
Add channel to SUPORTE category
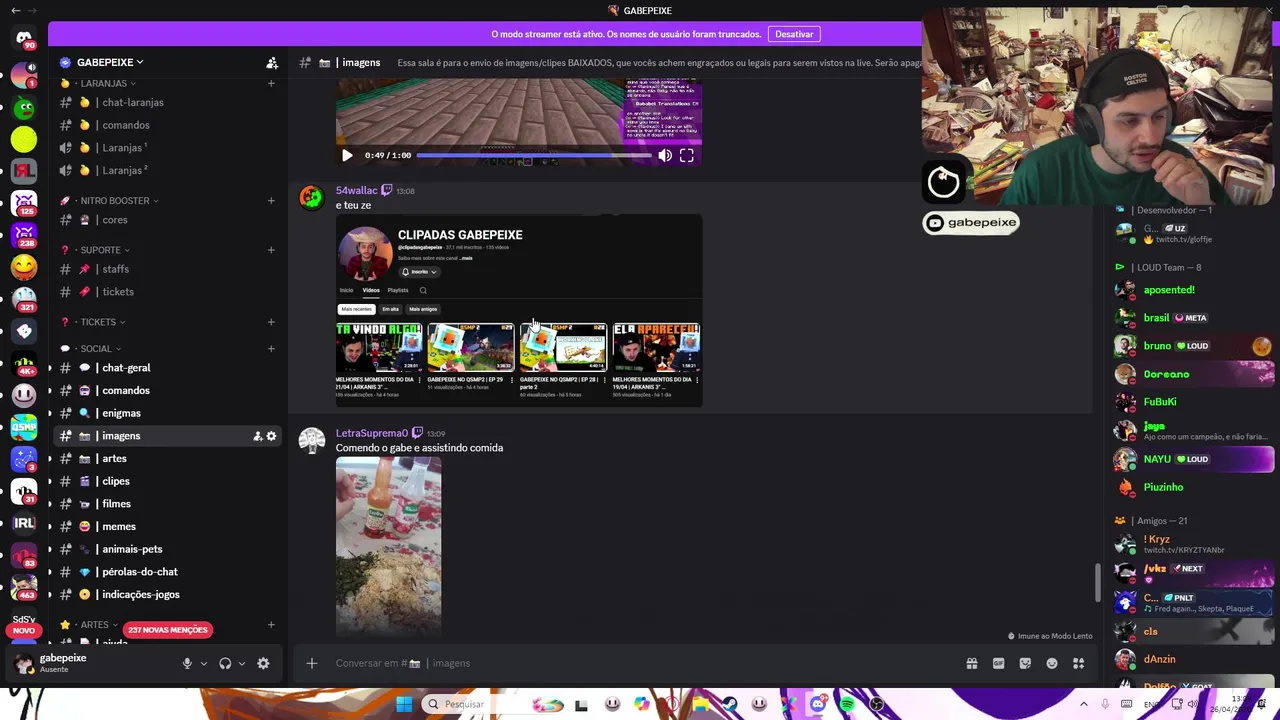tap(271, 249)
